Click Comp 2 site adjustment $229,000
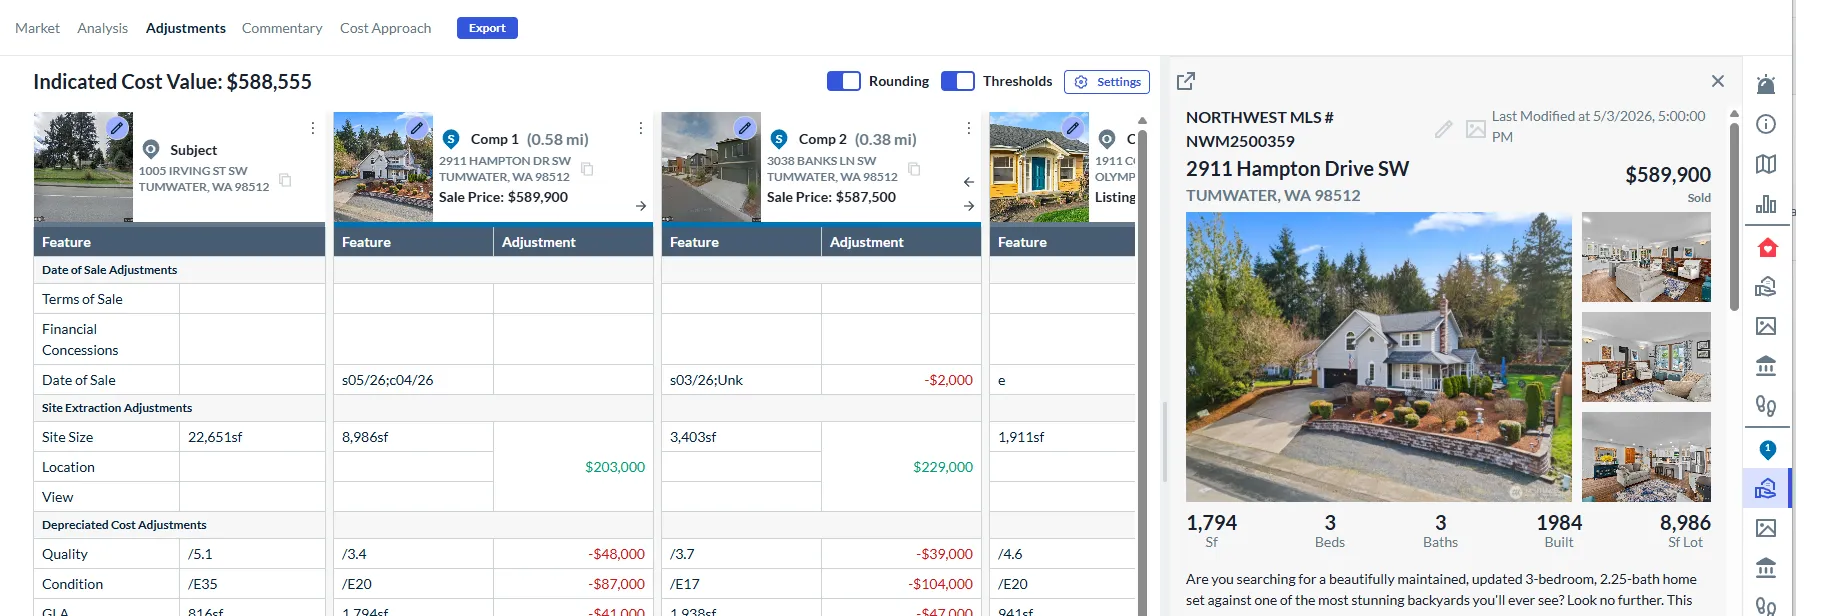Image resolution: width=1830 pixels, height=616 pixels. [943, 467]
